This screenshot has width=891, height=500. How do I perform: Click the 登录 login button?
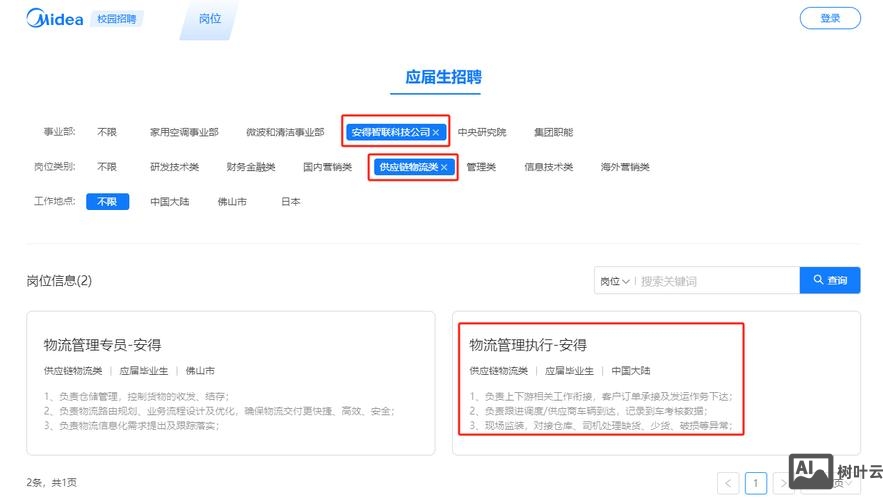(x=830, y=18)
